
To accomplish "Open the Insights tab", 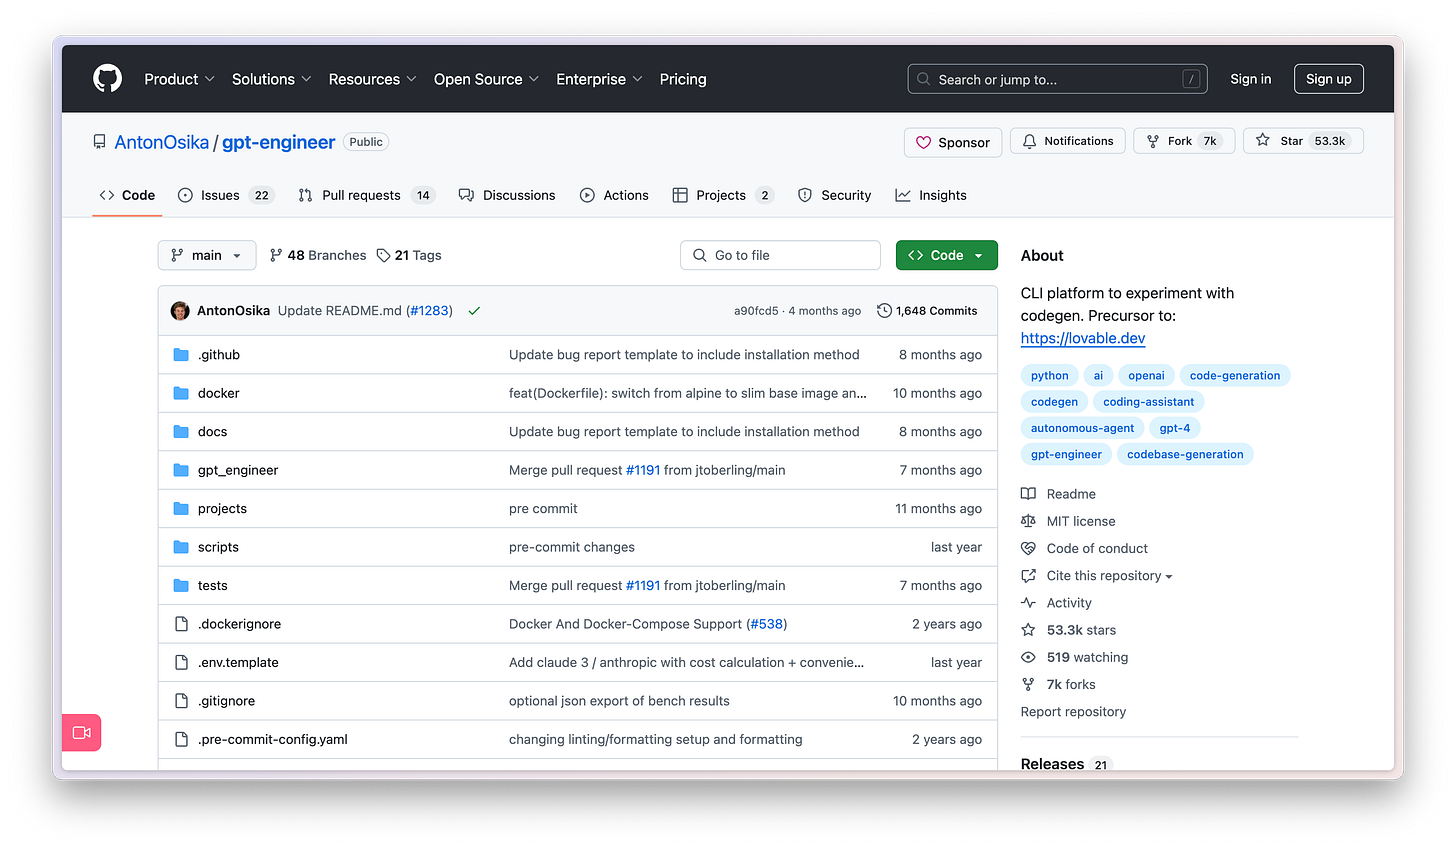I will point(931,195).
